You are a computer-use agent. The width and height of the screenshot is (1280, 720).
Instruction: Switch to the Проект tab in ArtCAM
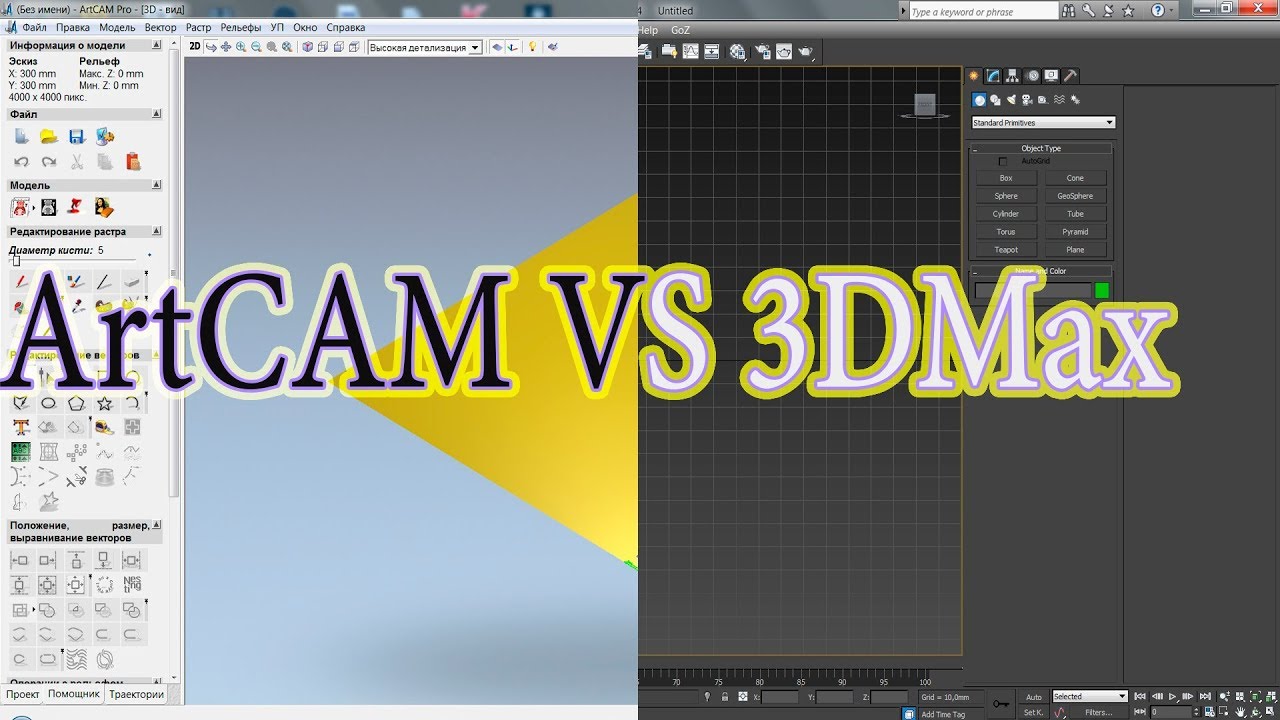tap(23, 694)
